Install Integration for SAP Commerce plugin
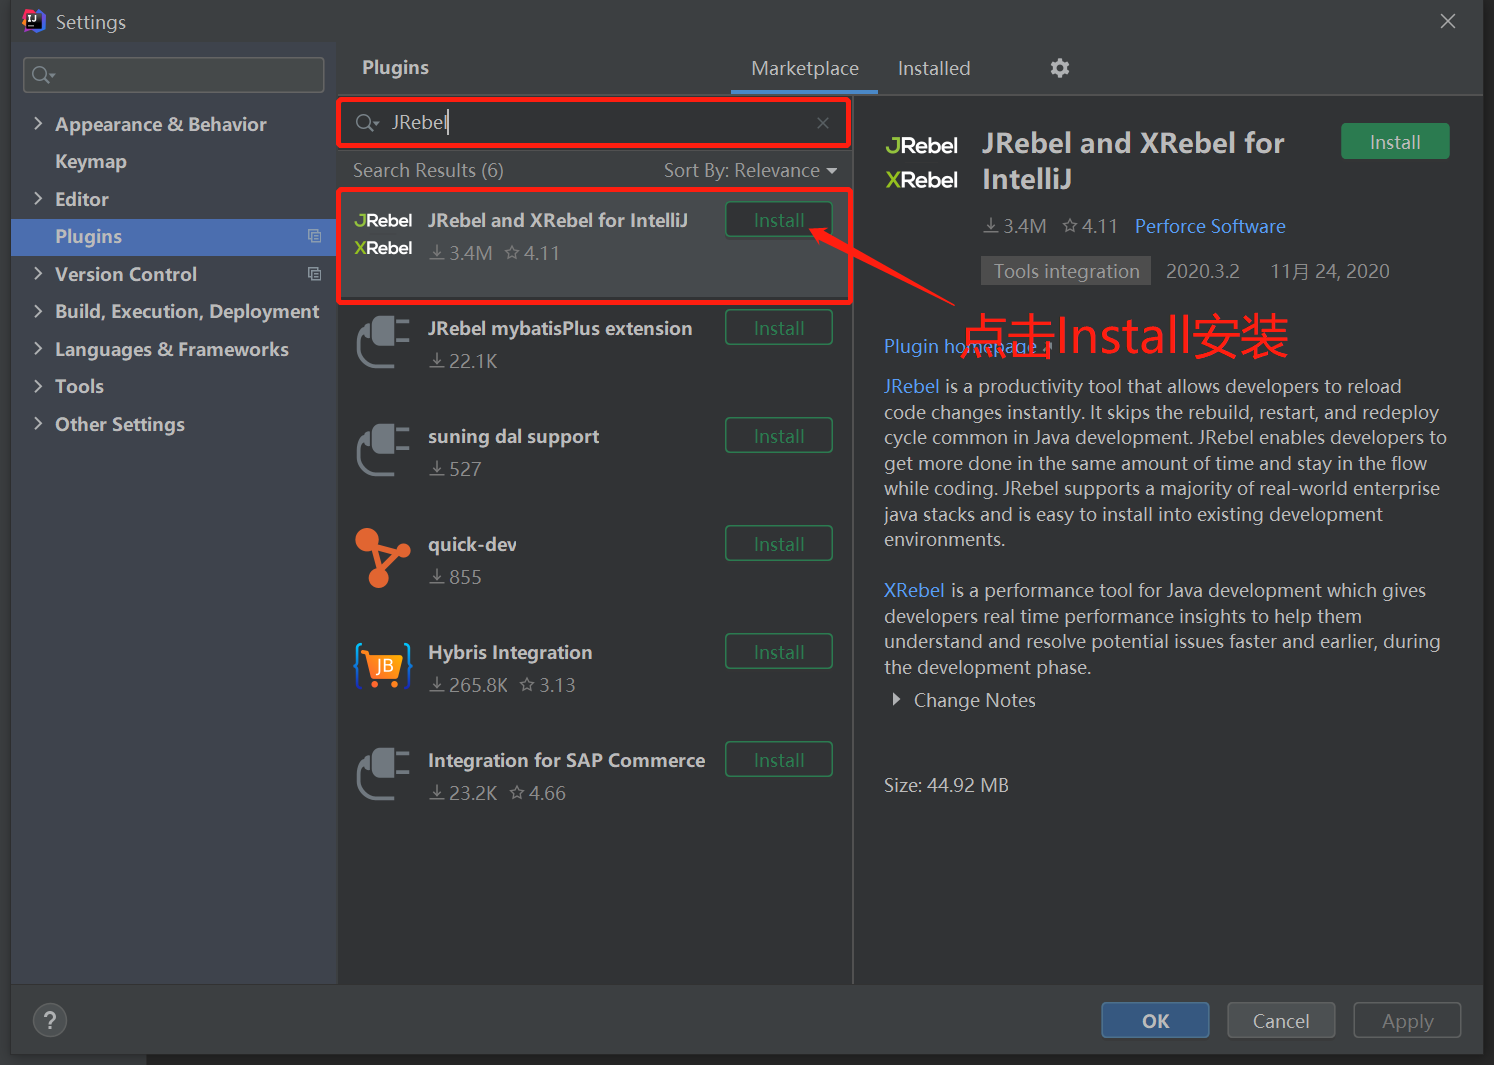Viewport: 1494px width, 1065px height. [x=779, y=760]
